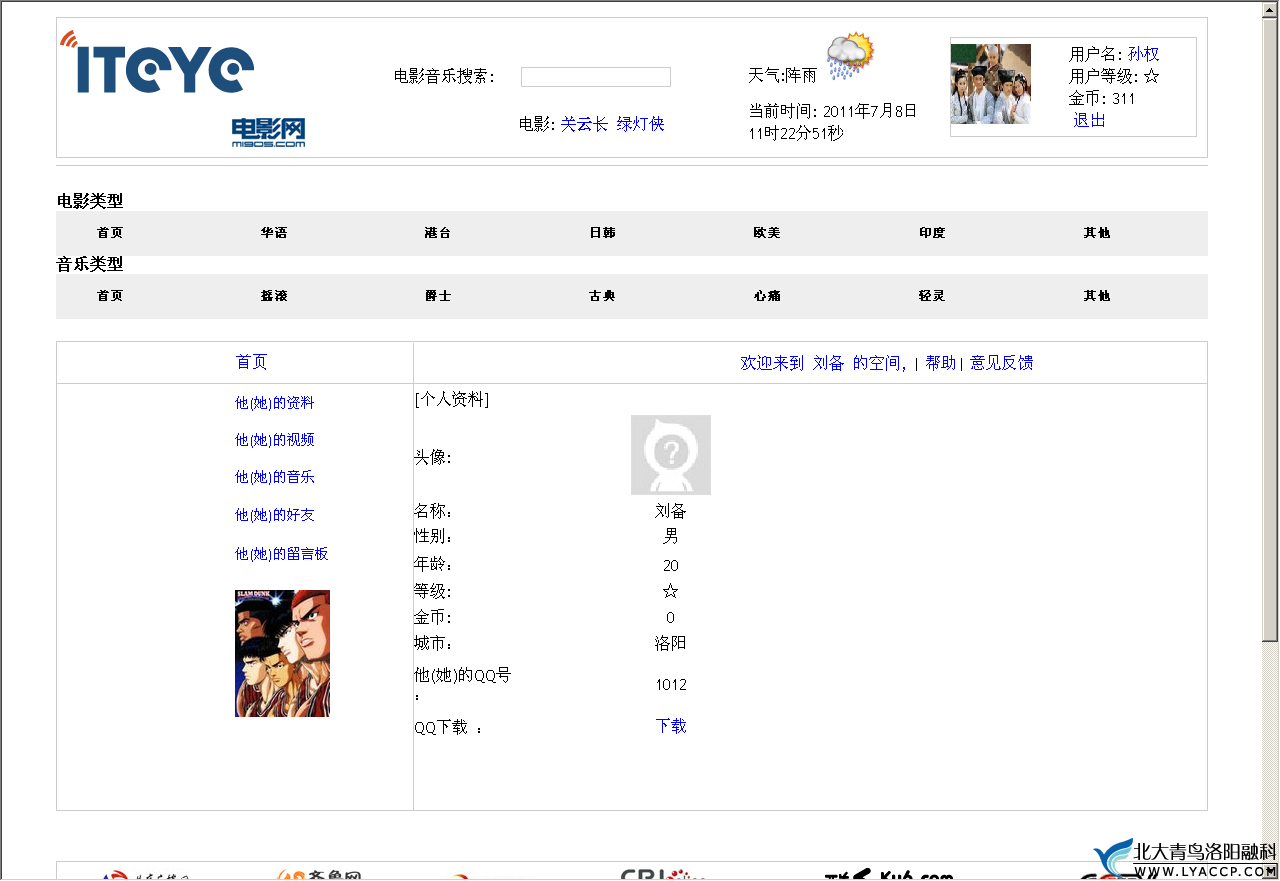Select 其他 under 电影类型
This screenshot has width=1280, height=881.
(1097, 233)
